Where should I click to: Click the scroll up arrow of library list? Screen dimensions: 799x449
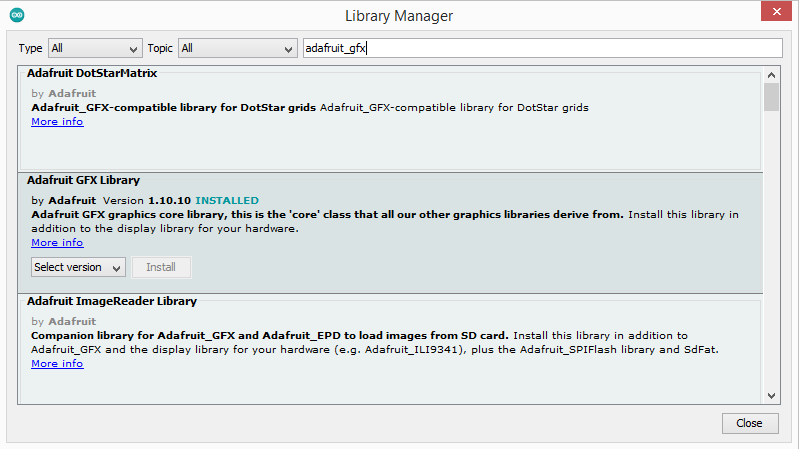click(x=771, y=75)
